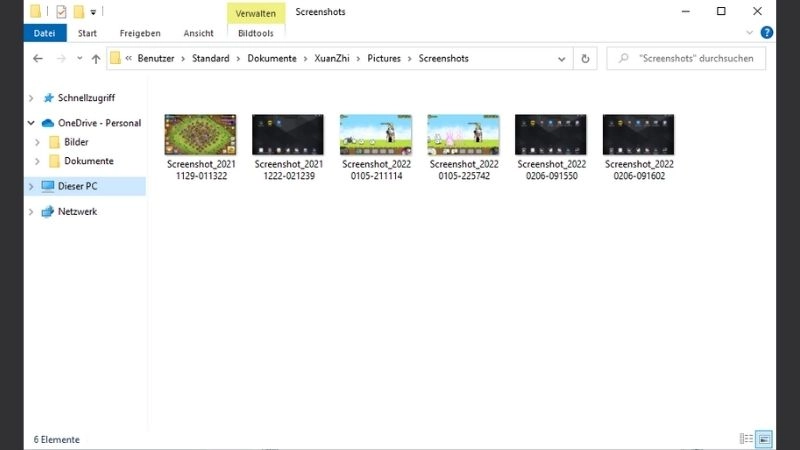Open recent locations dropdown arrow

[x=80, y=58]
